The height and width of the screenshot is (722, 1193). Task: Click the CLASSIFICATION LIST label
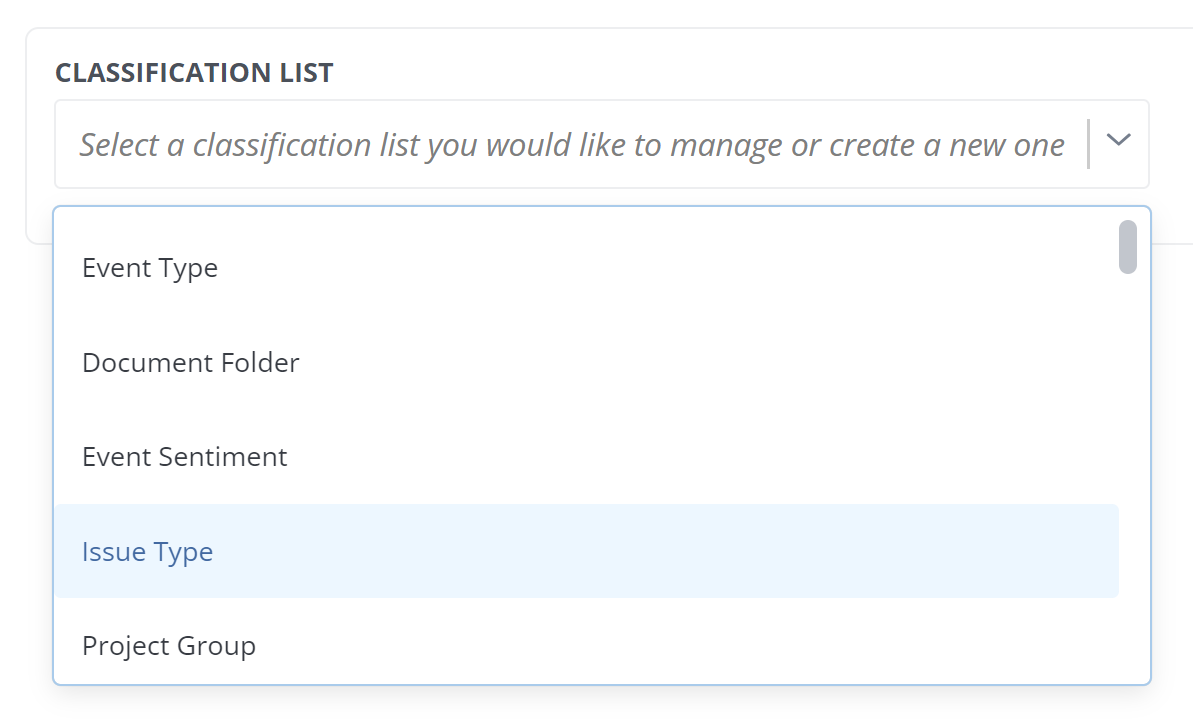(x=194, y=72)
